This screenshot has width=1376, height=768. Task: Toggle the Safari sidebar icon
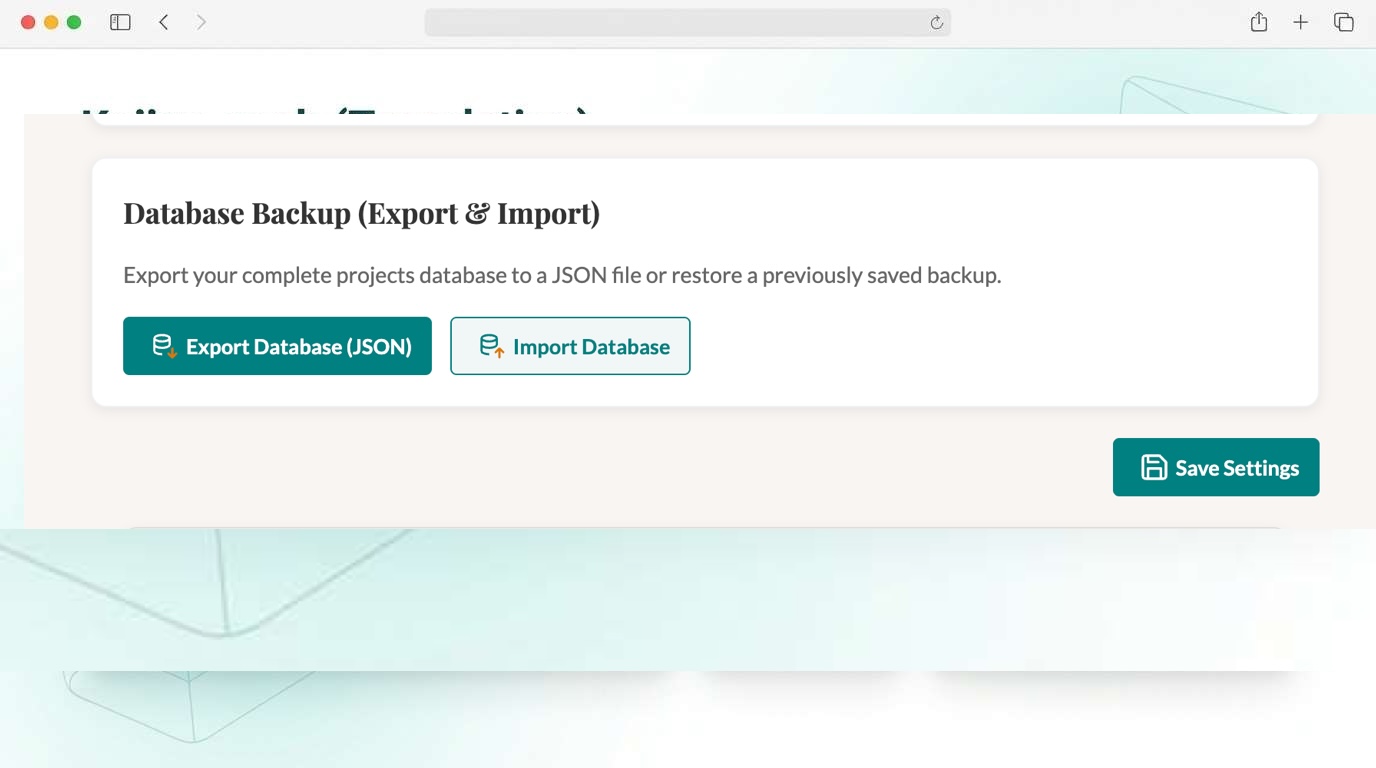120,22
